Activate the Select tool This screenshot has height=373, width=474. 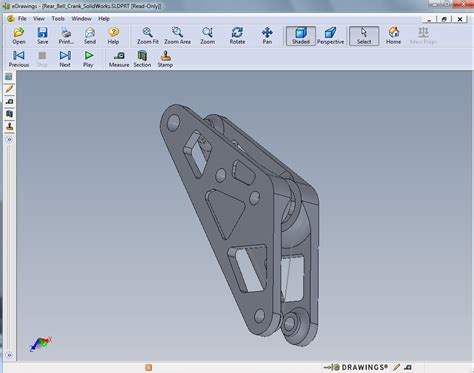pos(364,36)
